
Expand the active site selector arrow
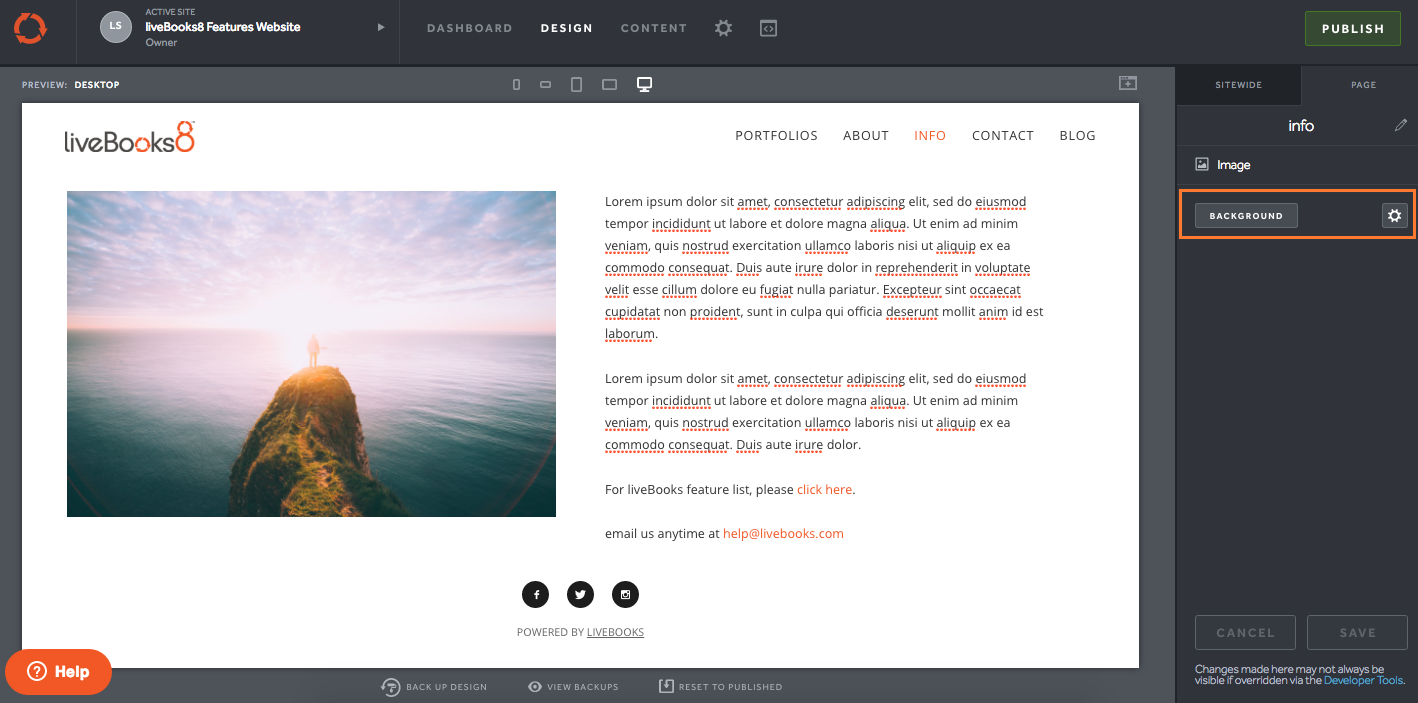(381, 28)
